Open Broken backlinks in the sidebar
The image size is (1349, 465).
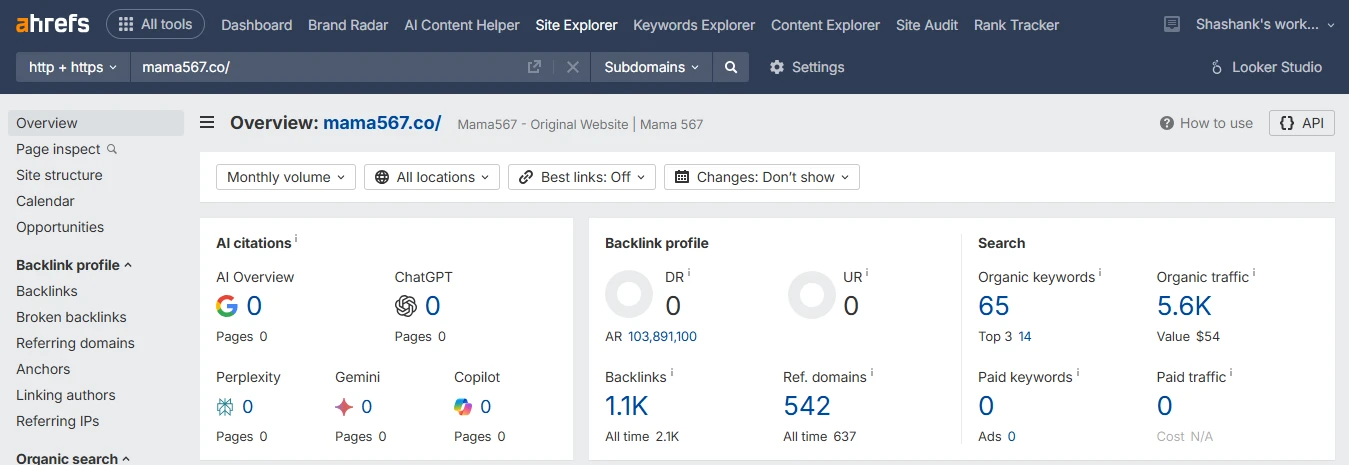click(71, 317)
